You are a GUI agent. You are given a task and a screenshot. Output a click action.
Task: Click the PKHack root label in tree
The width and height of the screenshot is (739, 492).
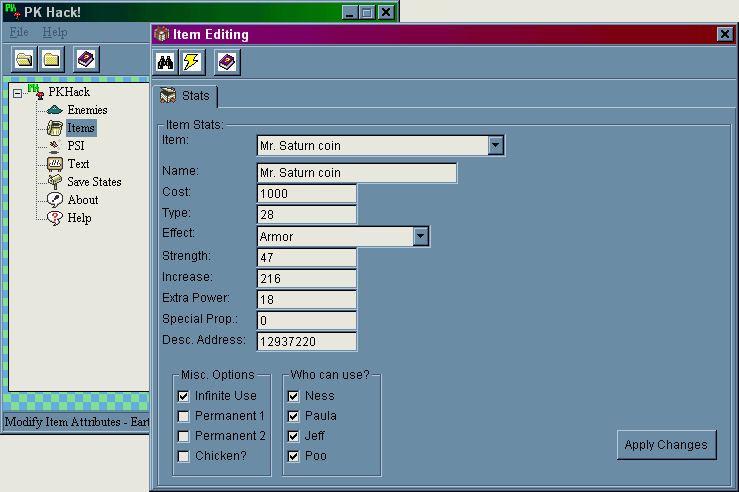[x=69, y=92]
